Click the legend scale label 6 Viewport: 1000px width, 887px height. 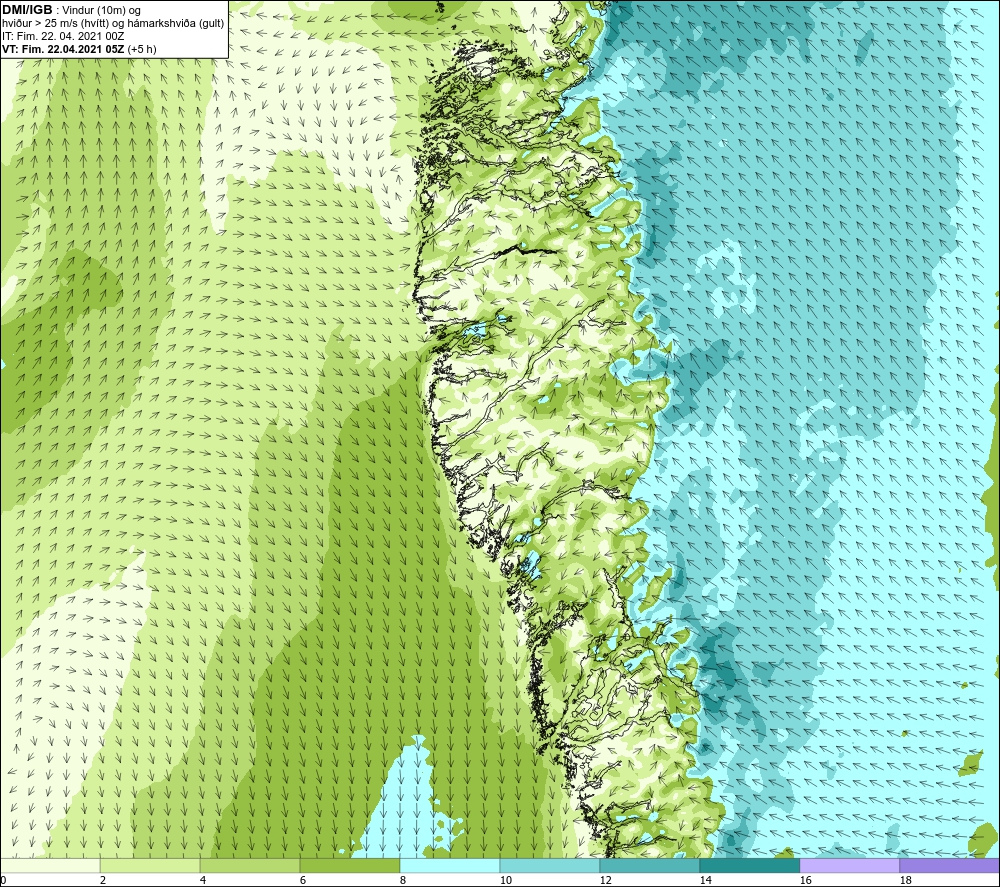pos(302,881)
